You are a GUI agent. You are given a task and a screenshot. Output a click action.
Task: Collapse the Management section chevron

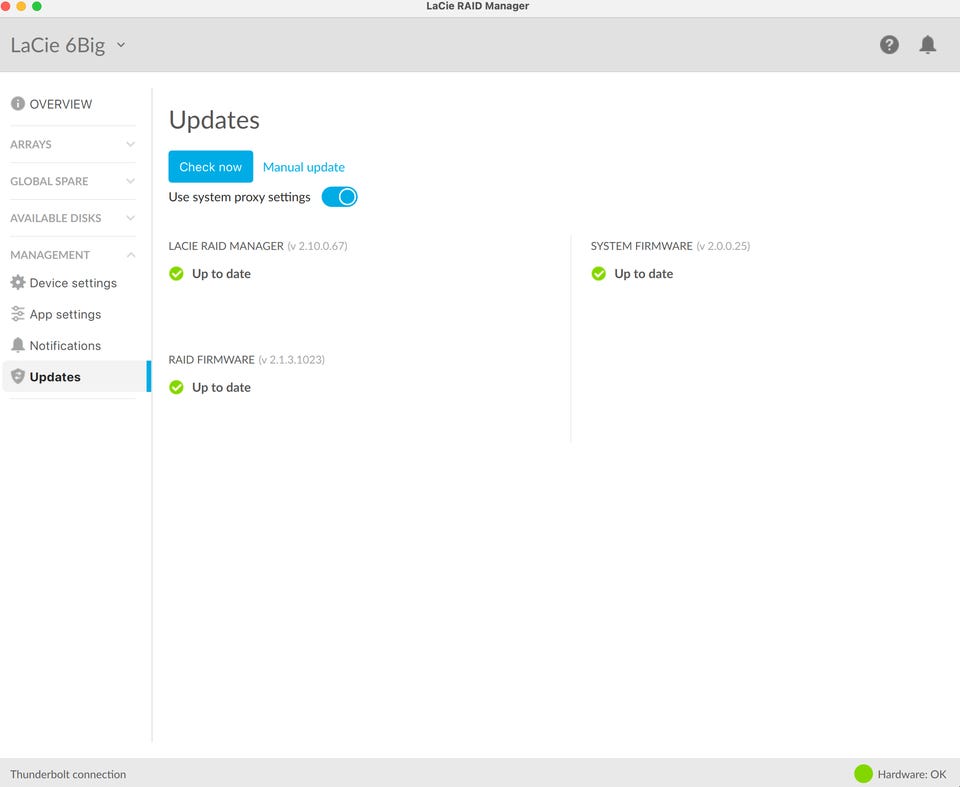[130, 255]
